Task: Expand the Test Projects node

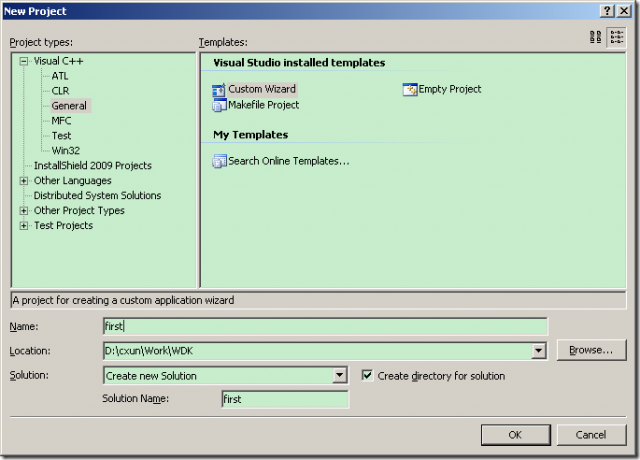Action: click(x=24, y=226)
